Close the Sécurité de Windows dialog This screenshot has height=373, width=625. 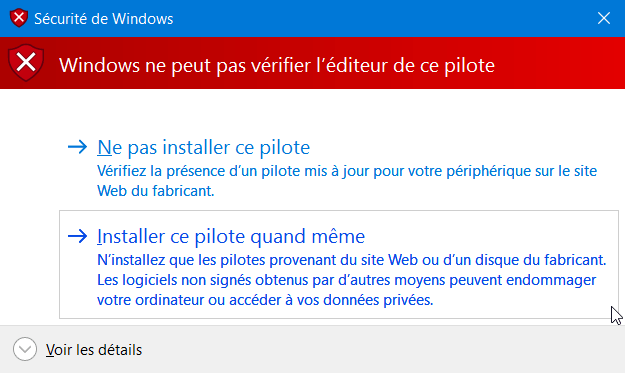(604, 18)
